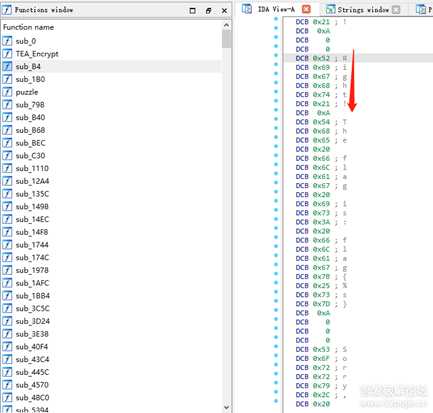Click DCB 0x54 ; T line
Screen dimensions: 433x413
[x=321, y=122]
